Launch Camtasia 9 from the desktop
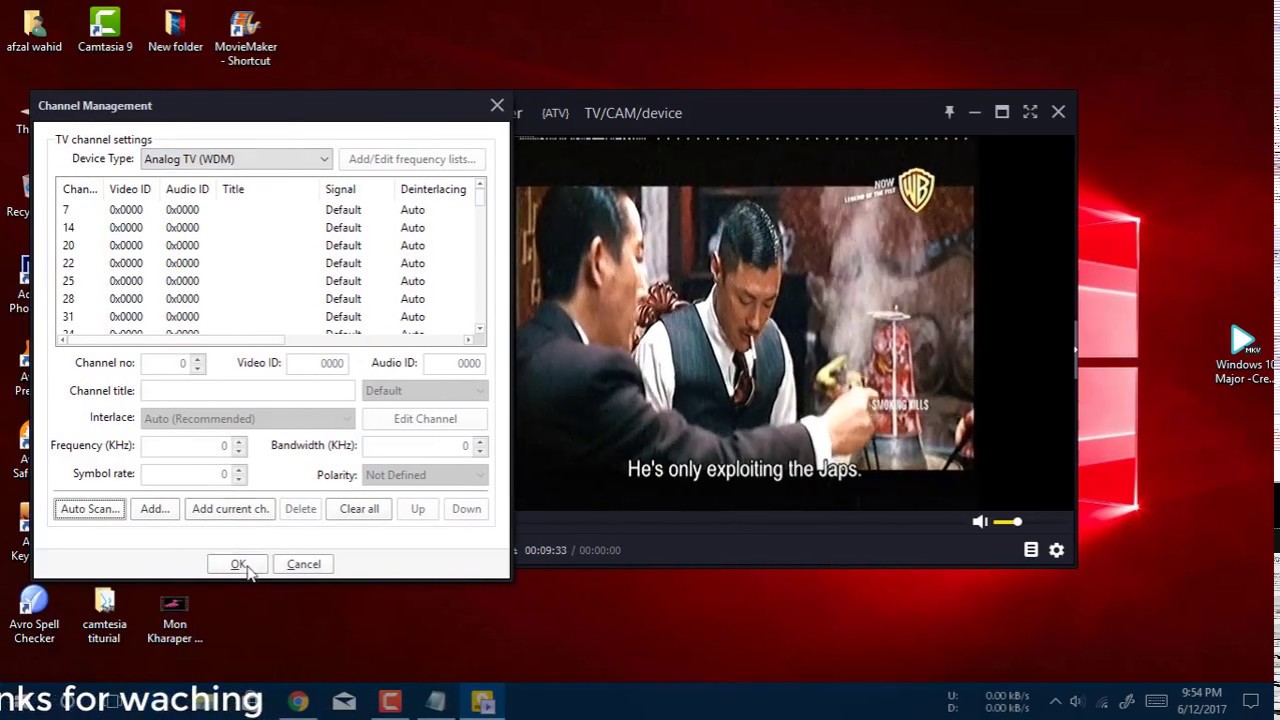1280x720 pixels. (x=105, y=30)
